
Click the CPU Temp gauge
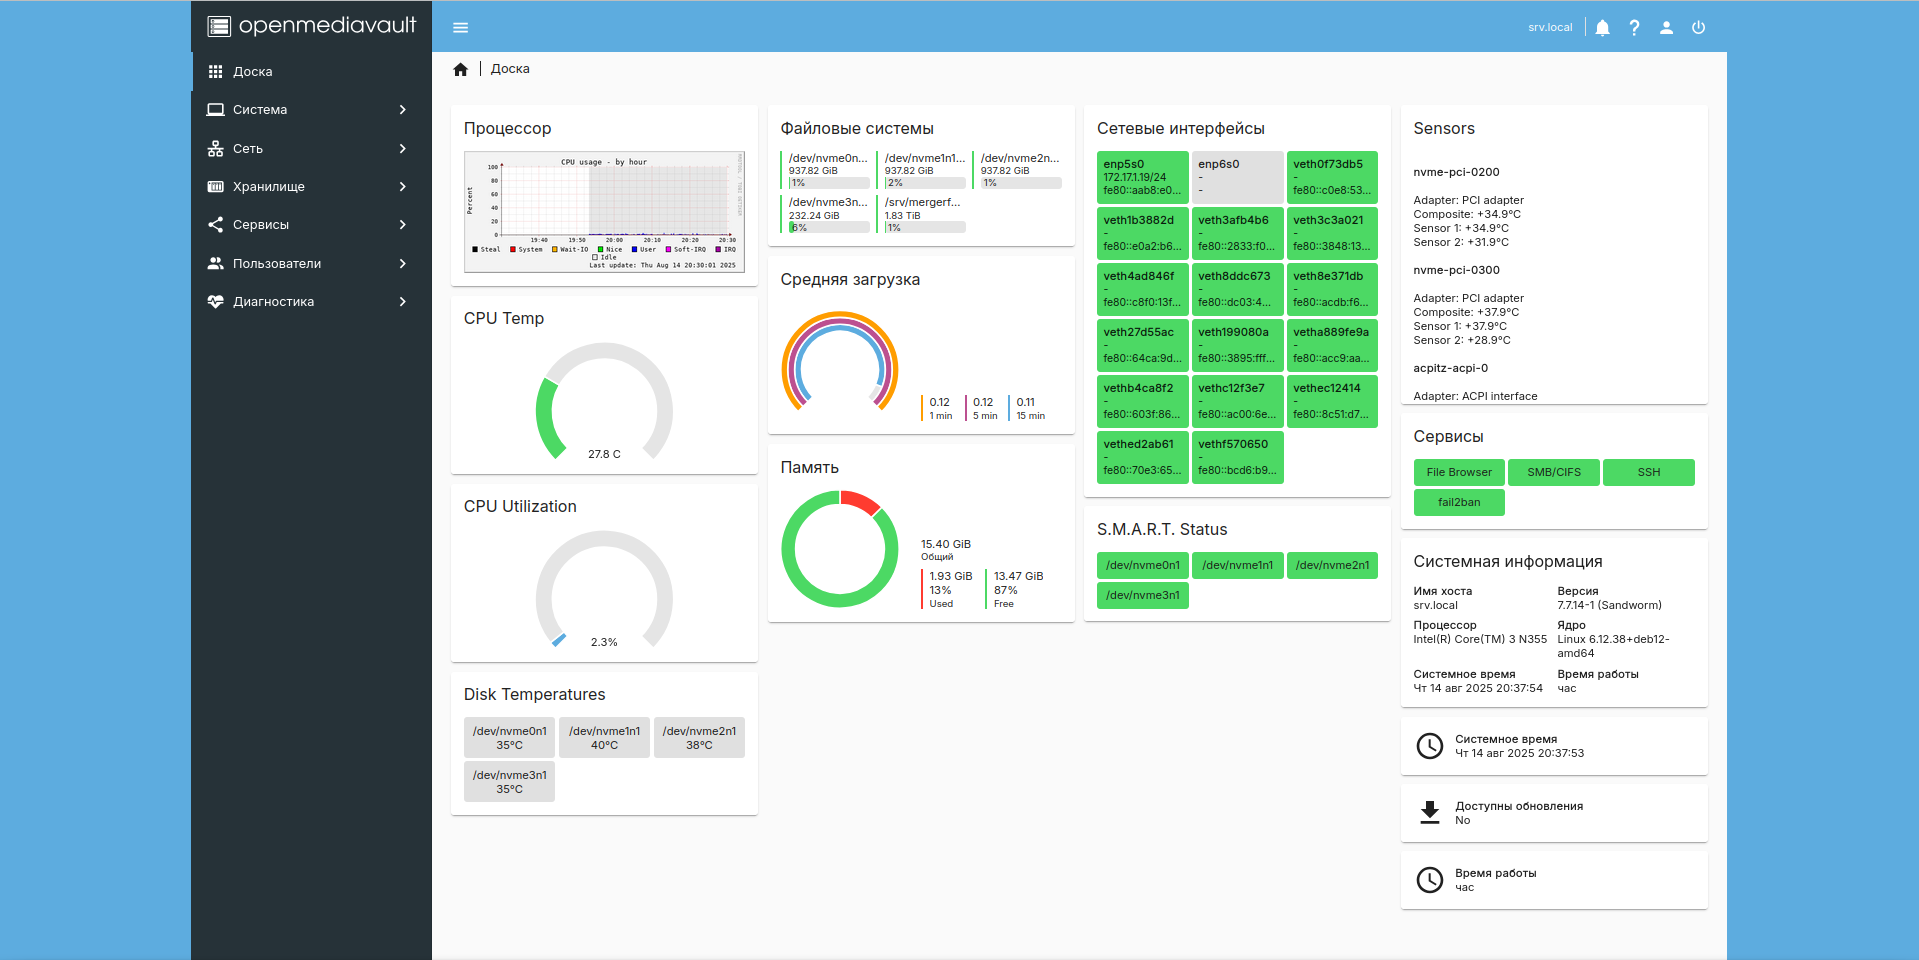pos(604,402)
